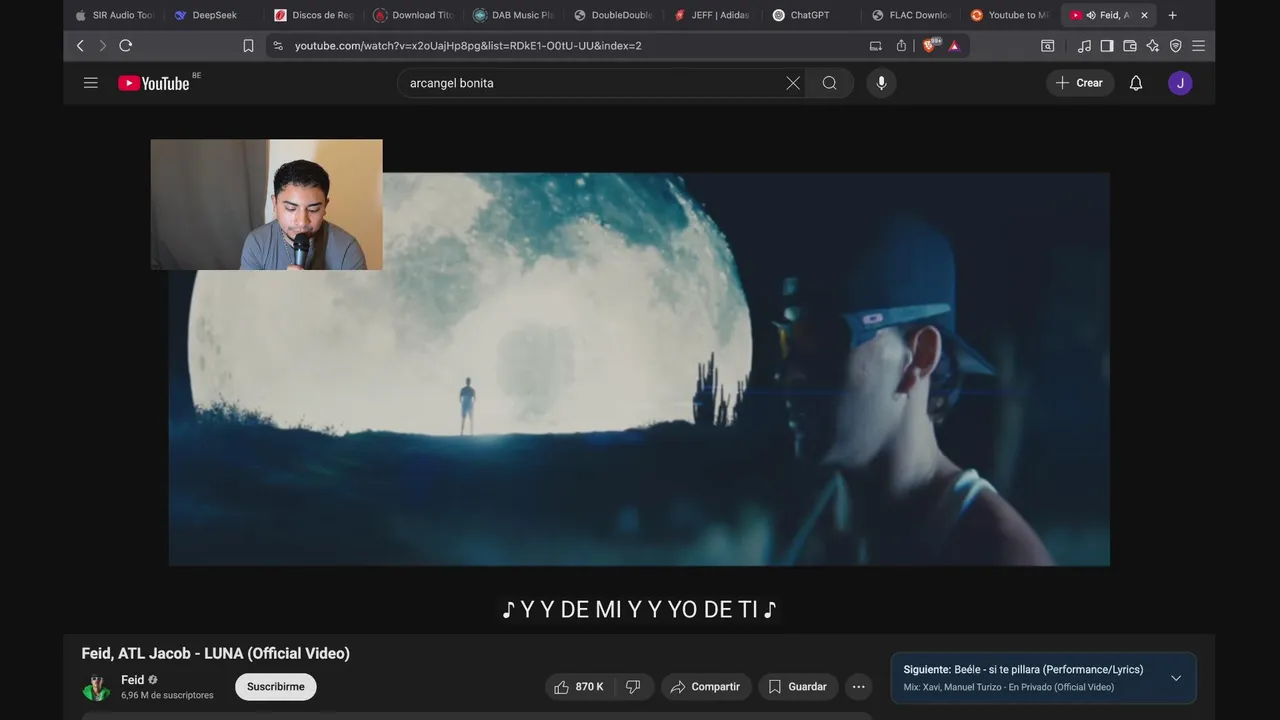Like the video with thumbs up
1280x720 pixels.
tap(580, 687)
